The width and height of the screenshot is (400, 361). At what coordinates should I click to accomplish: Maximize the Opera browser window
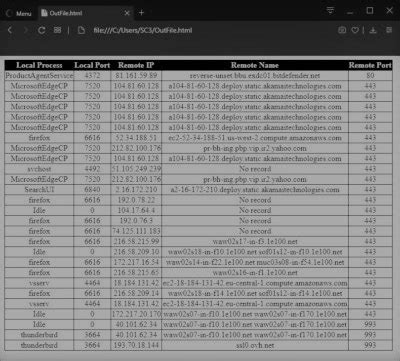(370, 11)
